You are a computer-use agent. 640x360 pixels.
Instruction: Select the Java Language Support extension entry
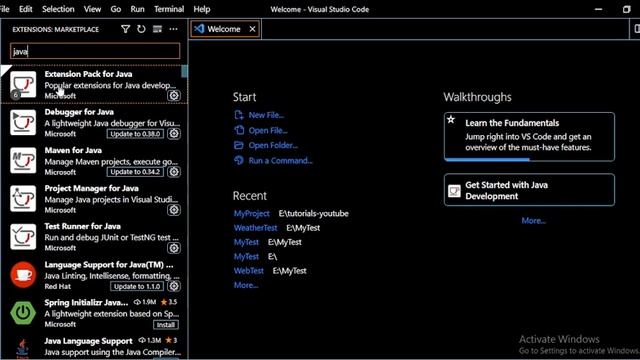coord(94,348)
